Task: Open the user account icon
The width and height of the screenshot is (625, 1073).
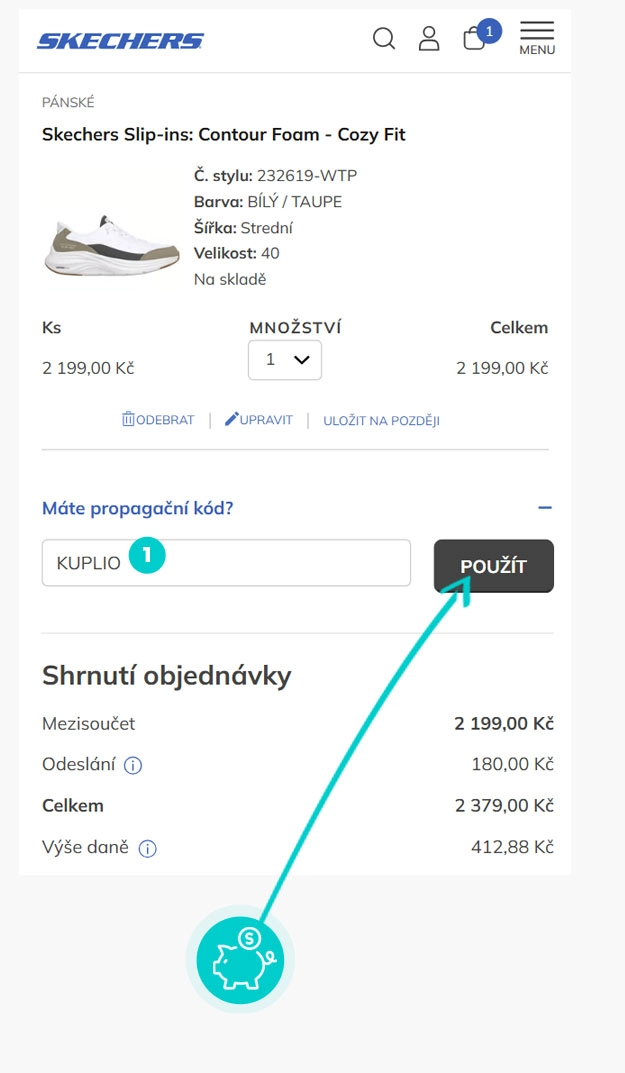Action: pos(429,39)
